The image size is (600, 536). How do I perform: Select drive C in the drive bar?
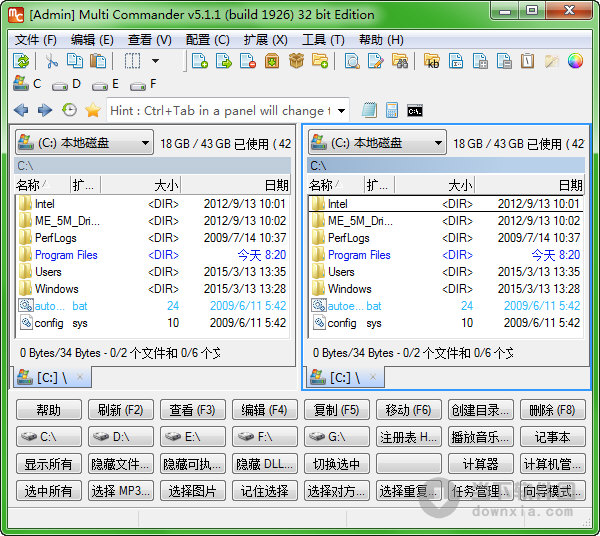pyautogui.click(x=27, y=84)
